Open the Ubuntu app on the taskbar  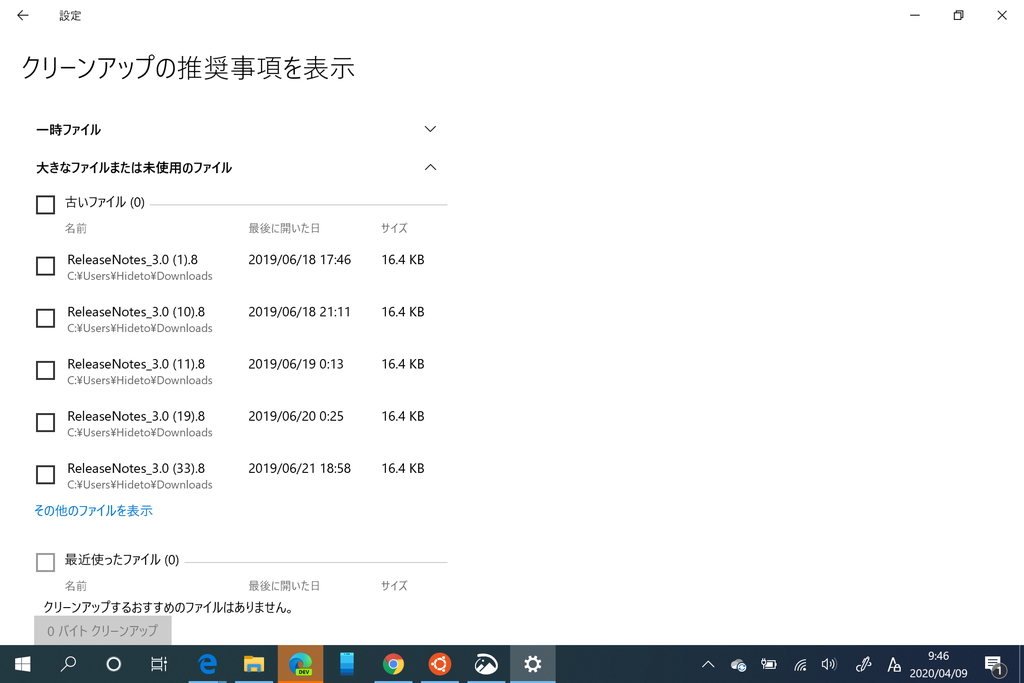[439, 663]
